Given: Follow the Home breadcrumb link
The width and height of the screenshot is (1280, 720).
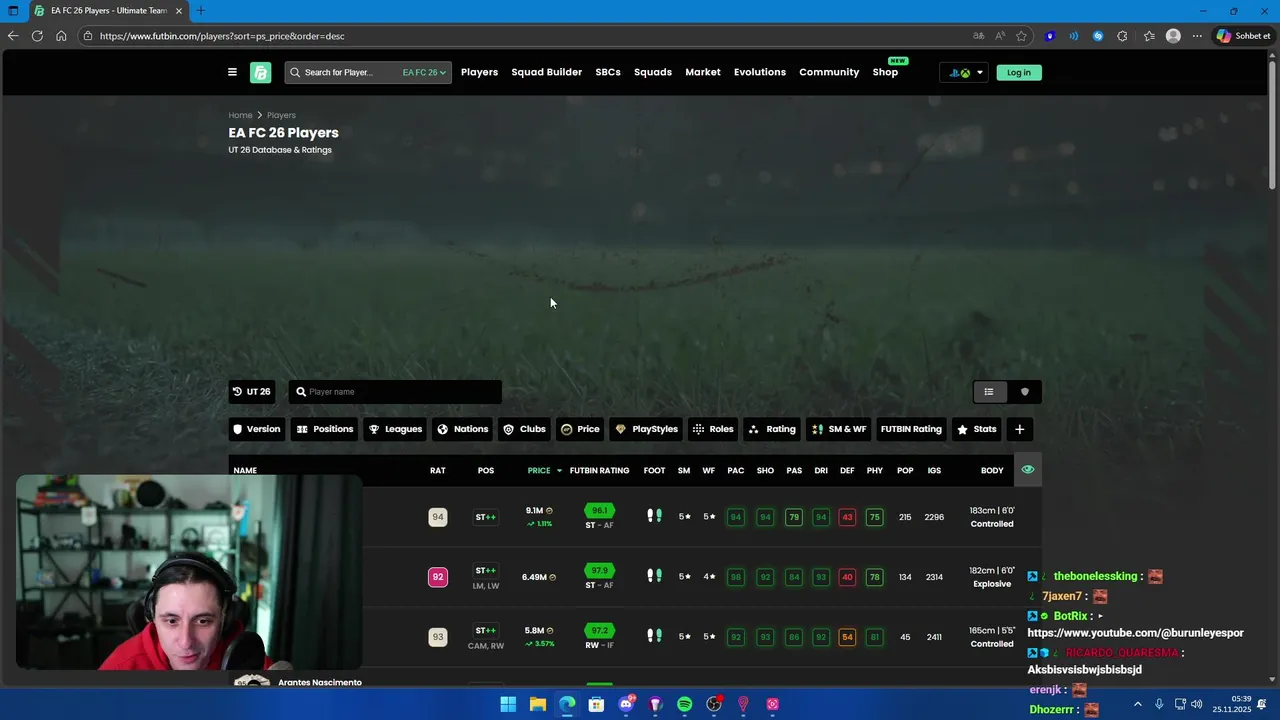Looking at the screenshot, I should tap(240, 115).
